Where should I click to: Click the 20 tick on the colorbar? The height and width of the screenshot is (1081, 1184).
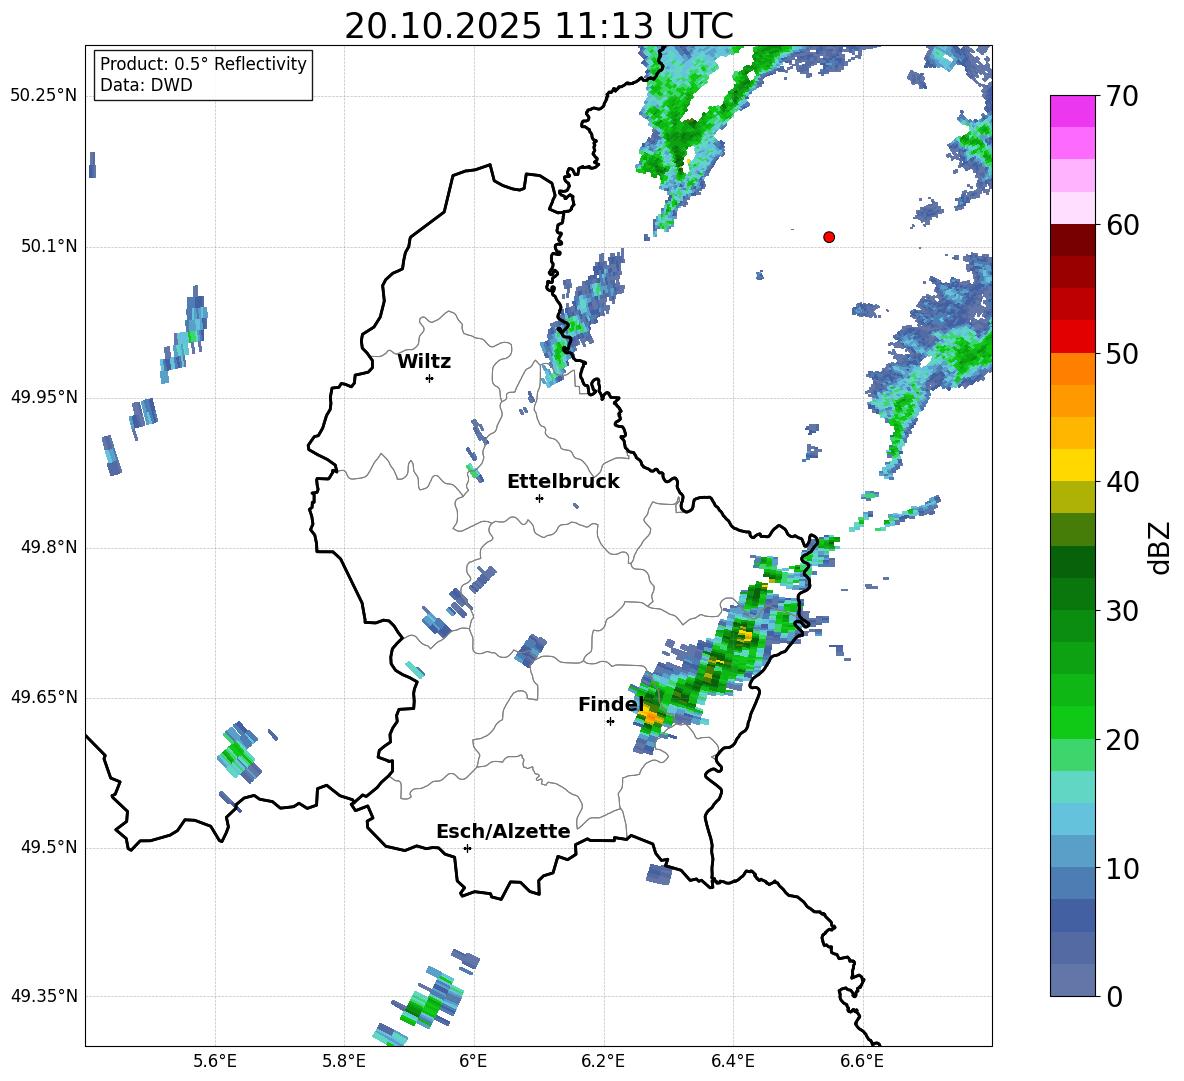click(1123, 740)
